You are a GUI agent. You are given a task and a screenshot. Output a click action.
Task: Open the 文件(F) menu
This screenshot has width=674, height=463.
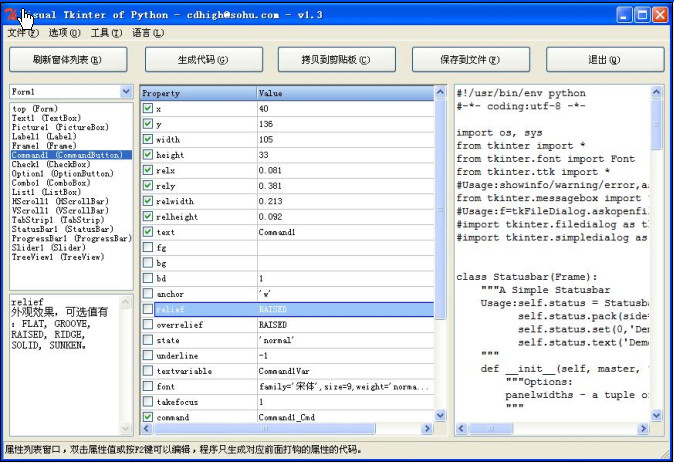pos(22,33)
